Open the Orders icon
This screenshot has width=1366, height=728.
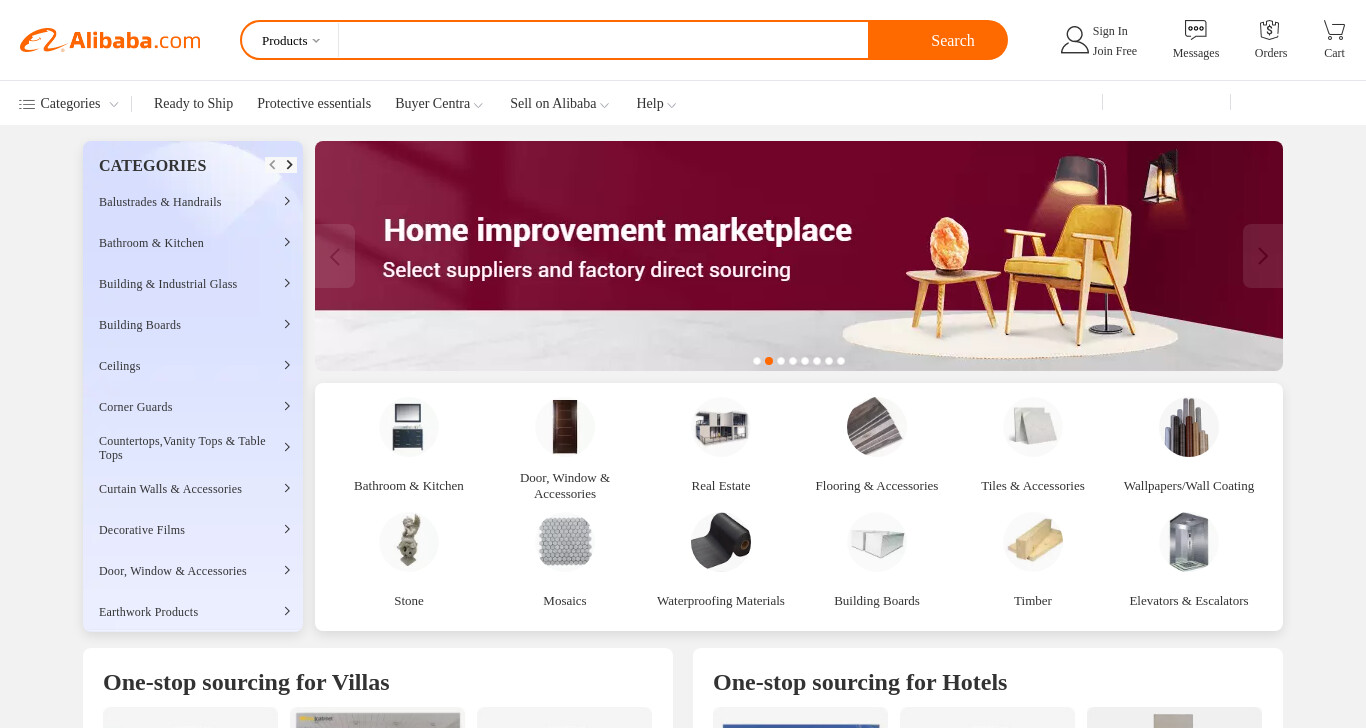tap(1270, 30)
